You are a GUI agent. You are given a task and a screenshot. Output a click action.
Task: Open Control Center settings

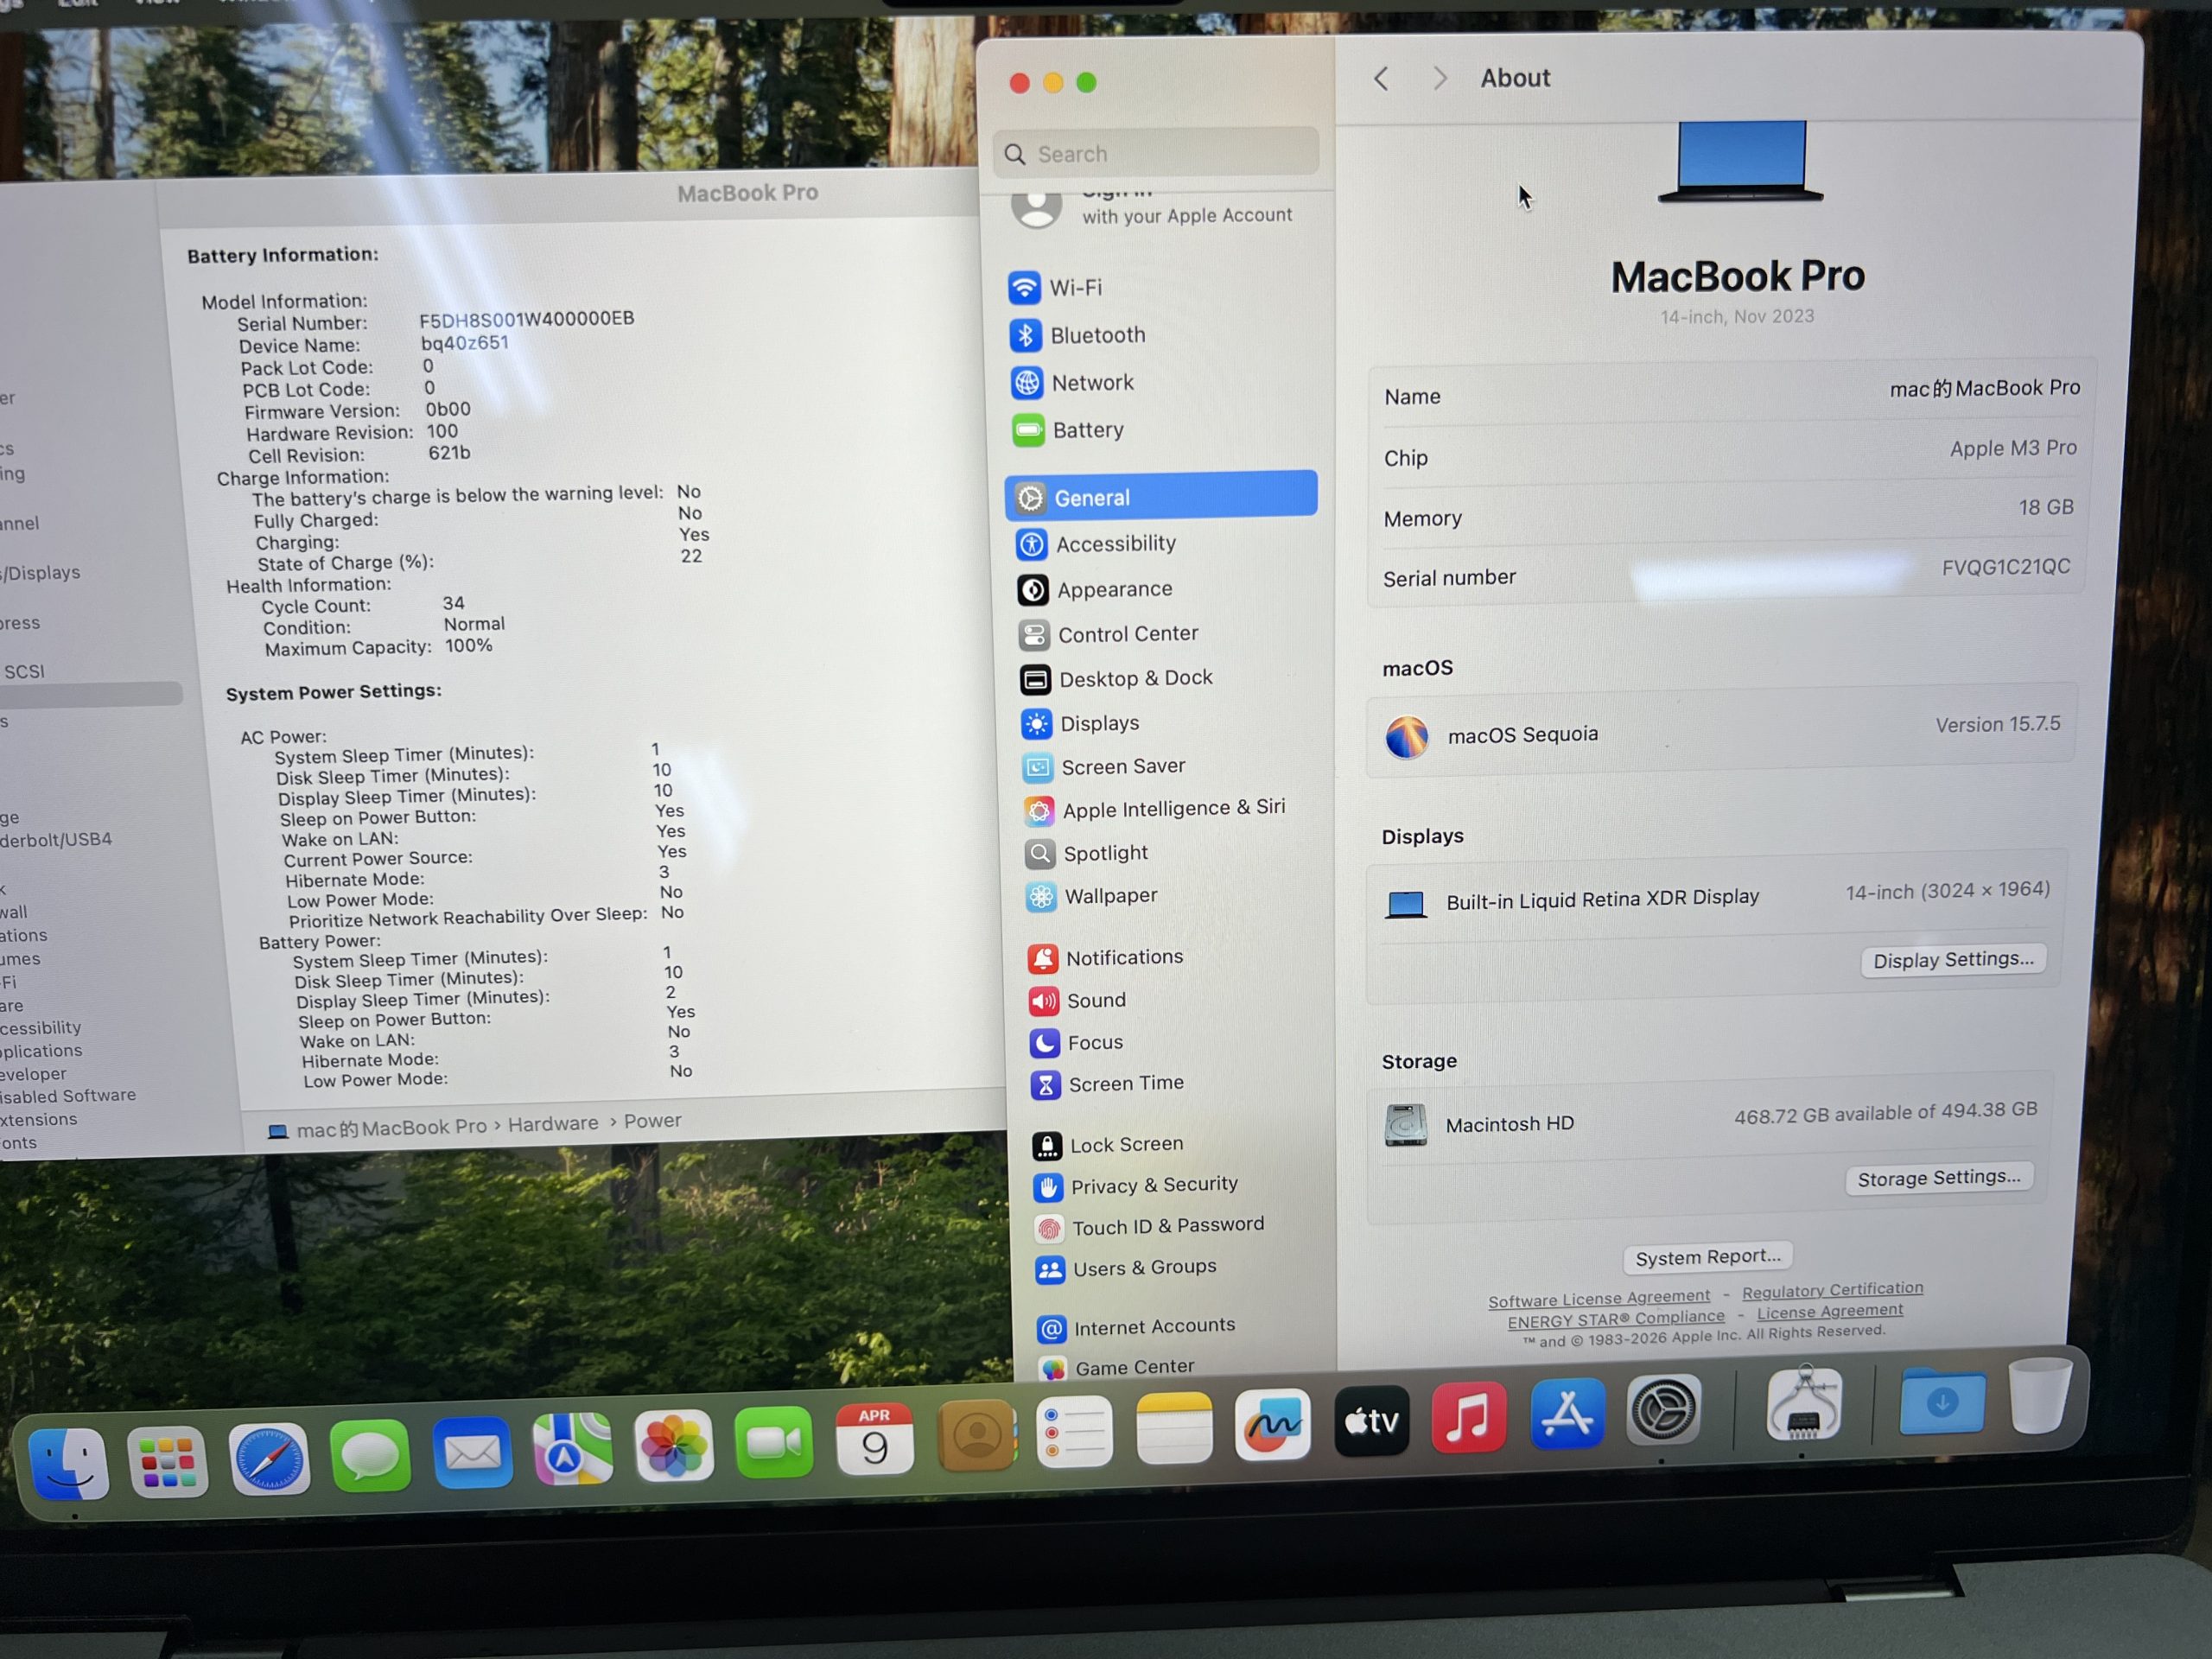pyautogui.click(x=1127, y=634)
